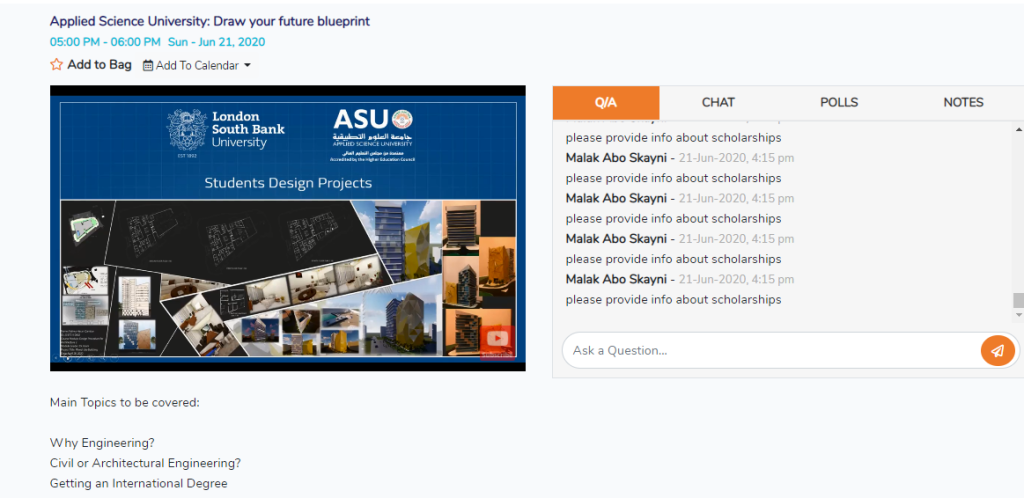
Task: Click the YouTube logo on the video
Action: click(498, 339)
